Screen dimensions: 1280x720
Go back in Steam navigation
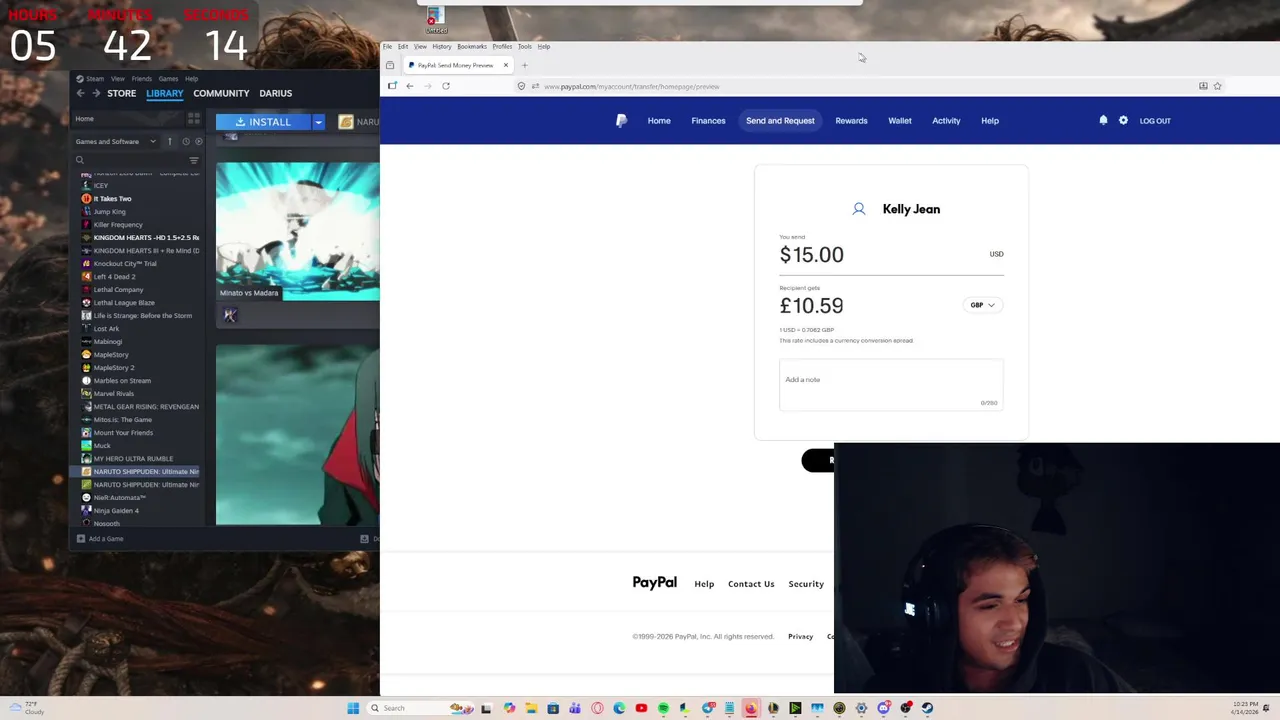pyautogui.click(x=81, y=93)
